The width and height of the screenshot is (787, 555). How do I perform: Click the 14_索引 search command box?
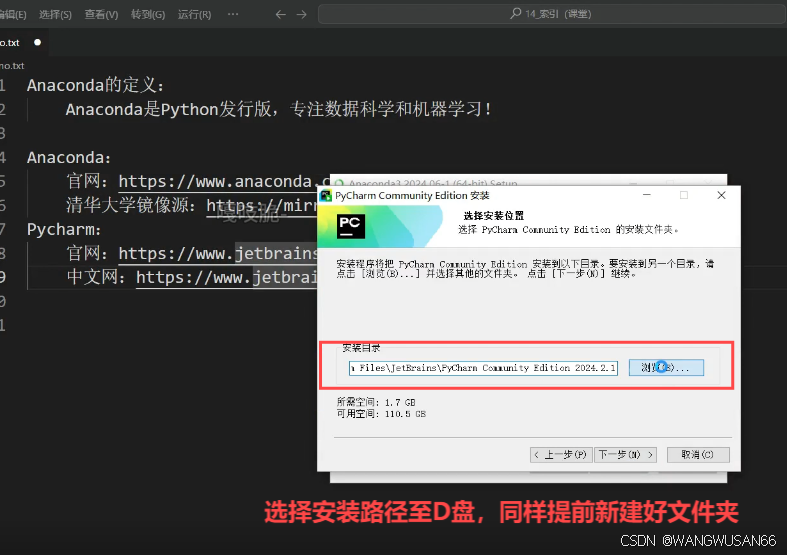[x=551, y=14]
